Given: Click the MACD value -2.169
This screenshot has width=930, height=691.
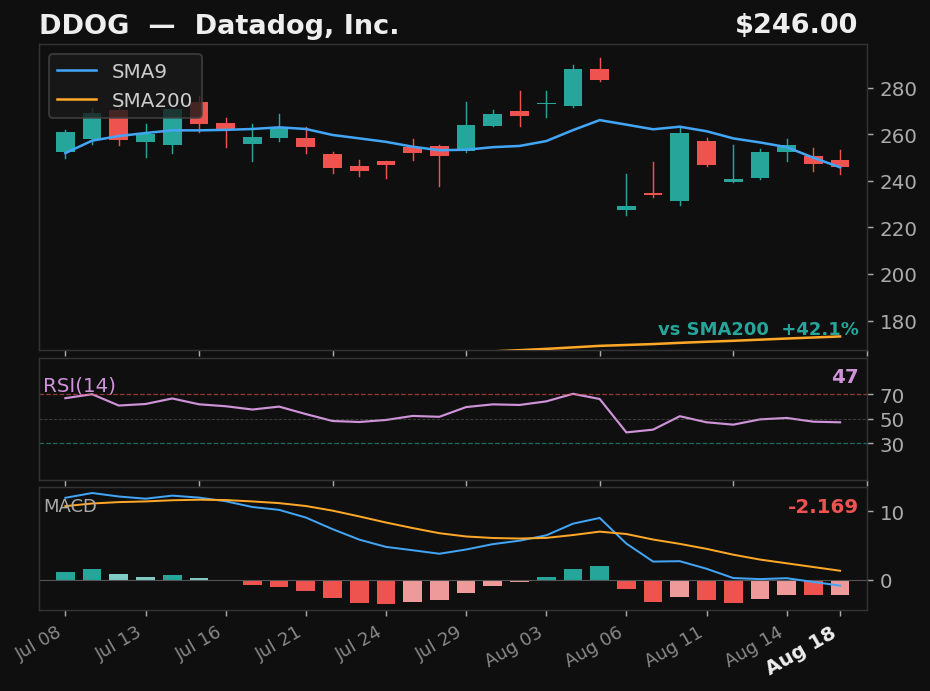Looking at the screenshot, I should (823, 507).
